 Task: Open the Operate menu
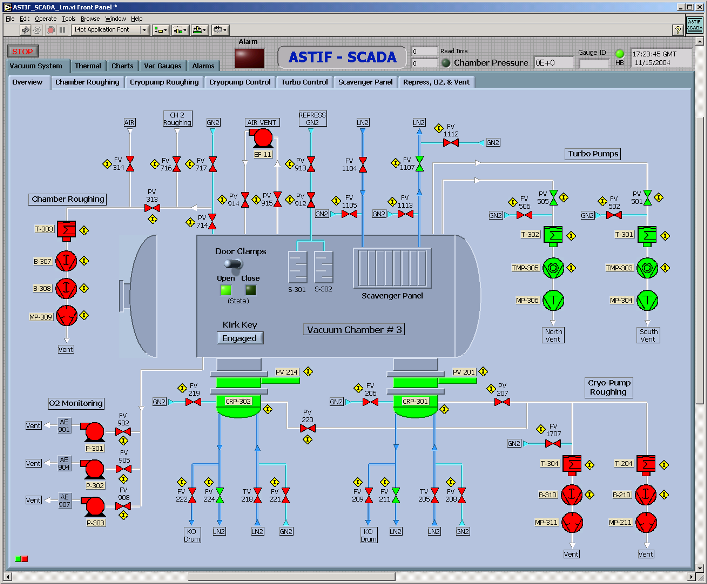[x=45, y=19]
